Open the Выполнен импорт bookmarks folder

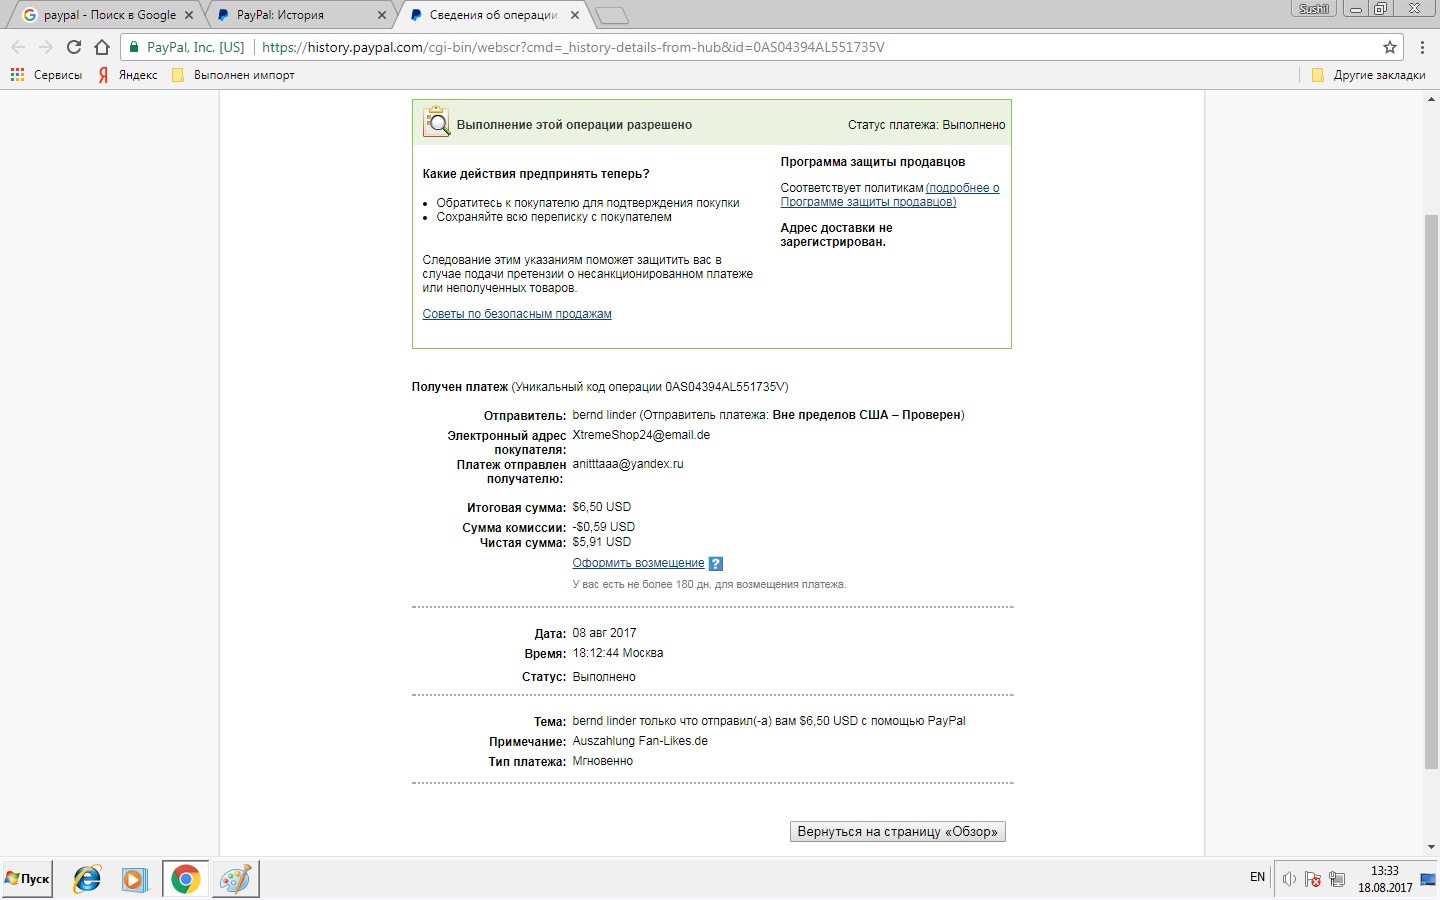[x=234, y=75]
